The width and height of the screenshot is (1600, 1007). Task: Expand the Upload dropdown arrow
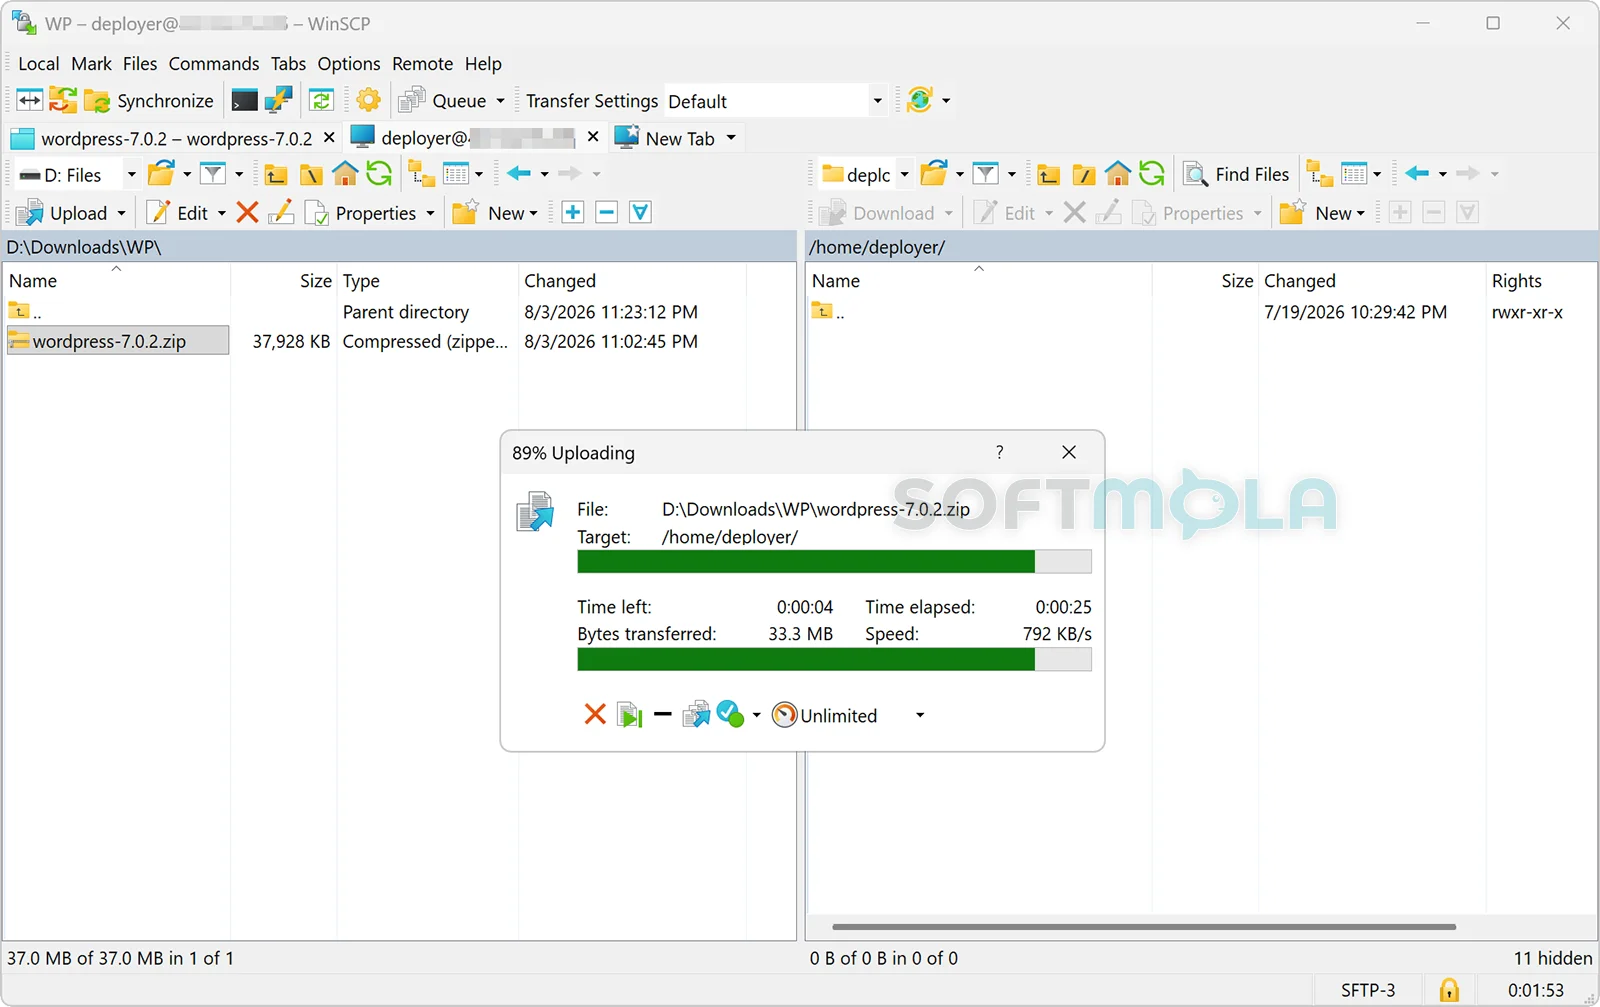(122, 214)
